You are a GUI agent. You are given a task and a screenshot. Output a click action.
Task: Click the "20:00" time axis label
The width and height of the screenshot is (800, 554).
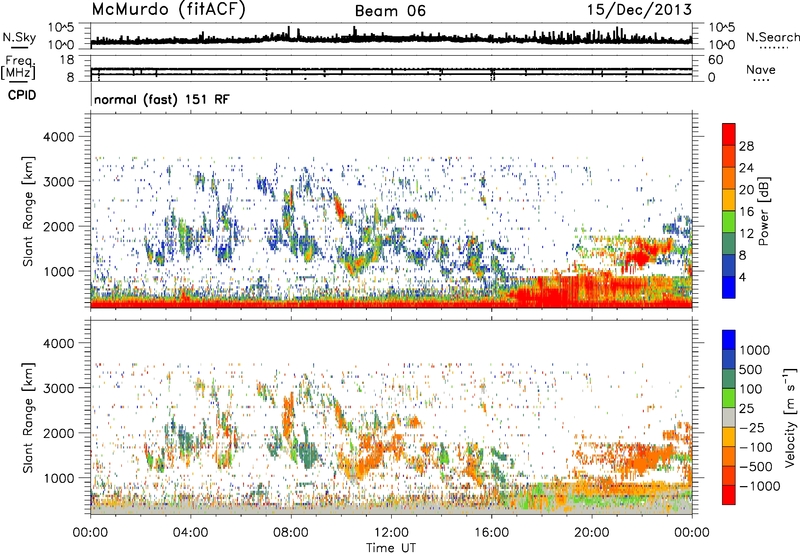(592, 533)
